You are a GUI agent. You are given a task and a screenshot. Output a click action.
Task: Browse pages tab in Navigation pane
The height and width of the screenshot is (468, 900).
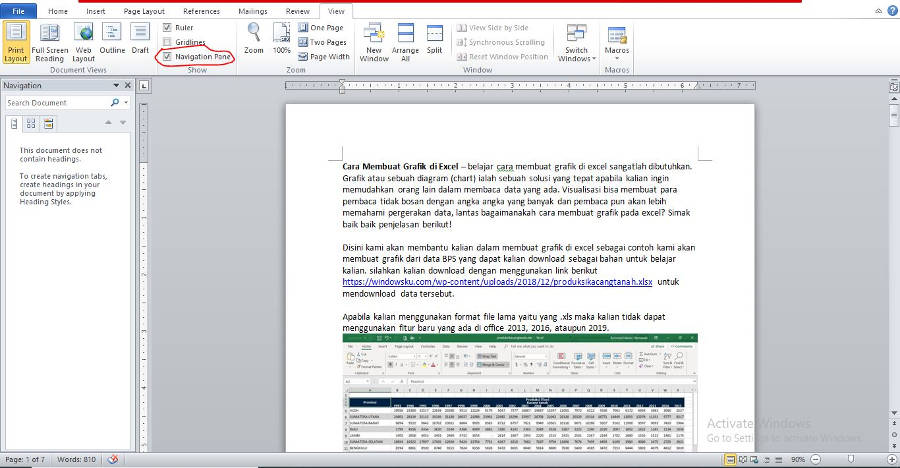click(31, 123)
